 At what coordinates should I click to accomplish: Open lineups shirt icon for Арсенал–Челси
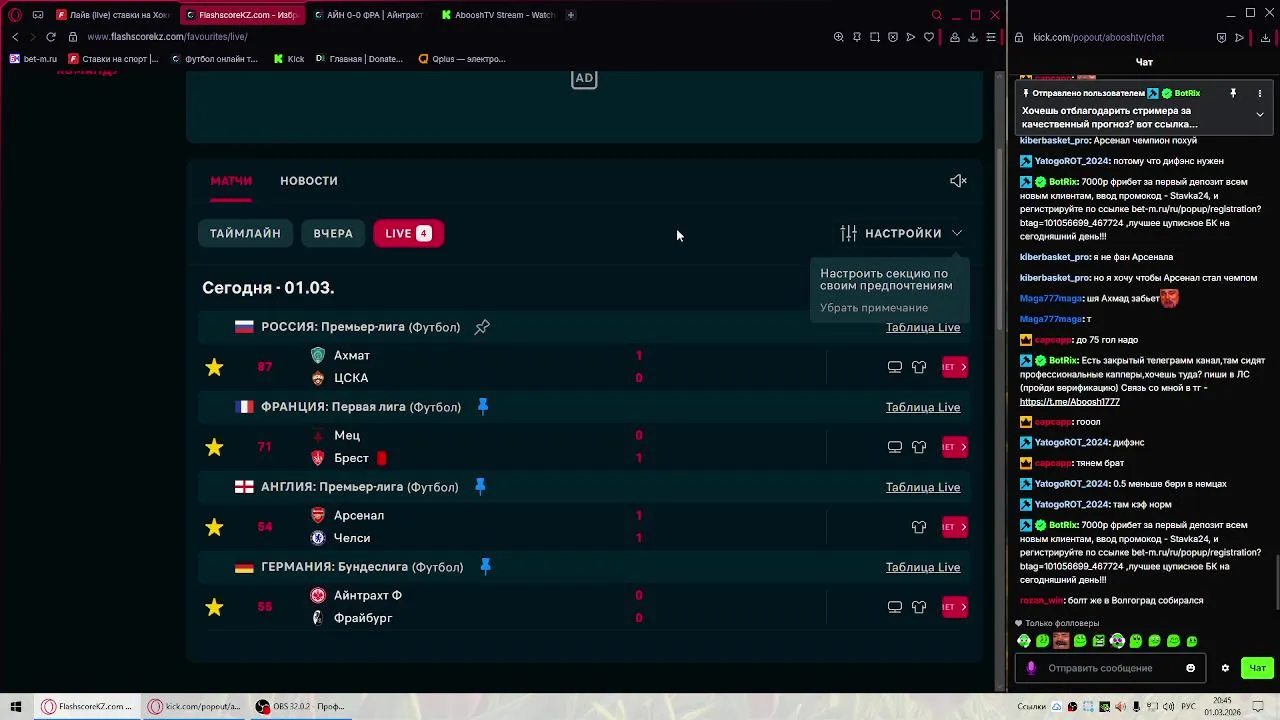(919, 527)
